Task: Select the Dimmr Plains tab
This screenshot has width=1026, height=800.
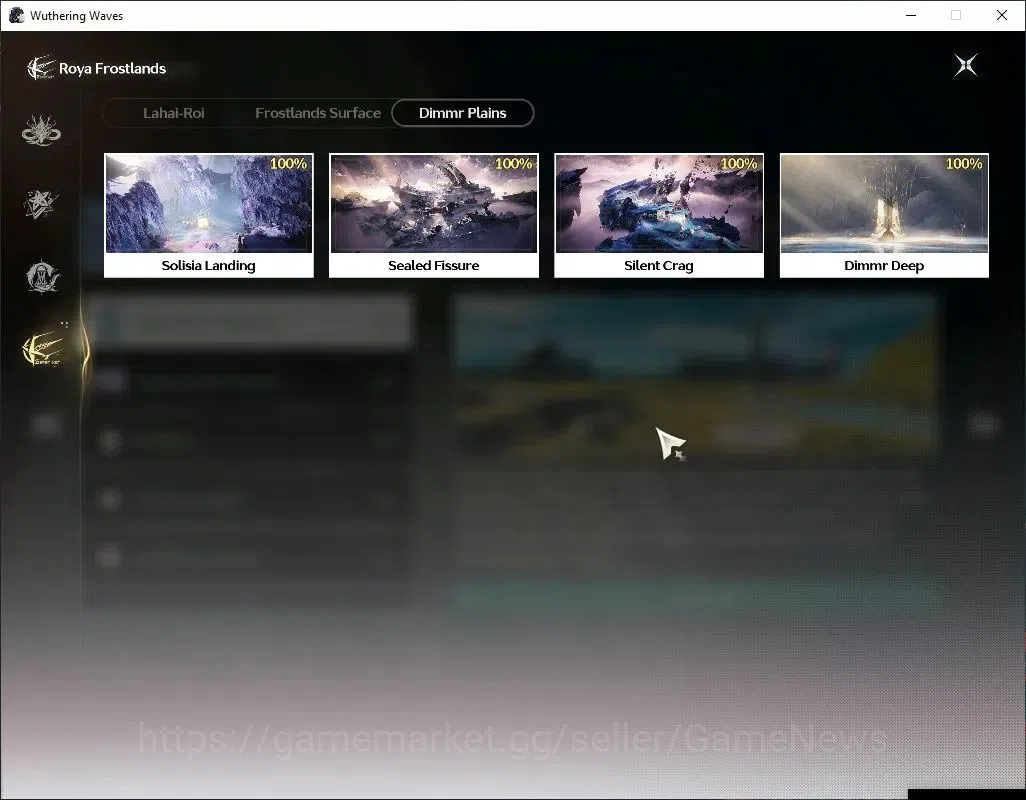Action: [463, 113]
